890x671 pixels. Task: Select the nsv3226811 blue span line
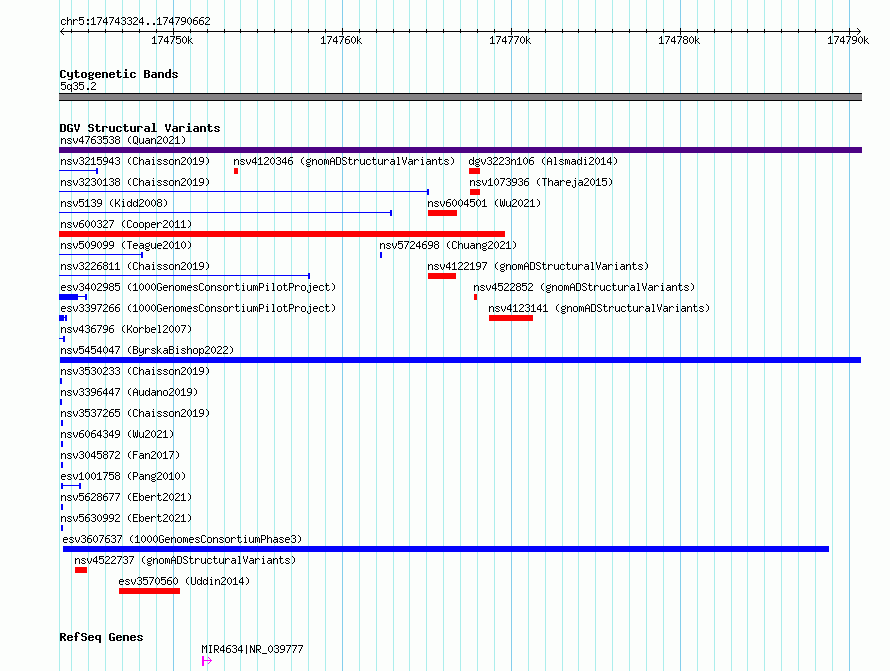tap(184, 276)
